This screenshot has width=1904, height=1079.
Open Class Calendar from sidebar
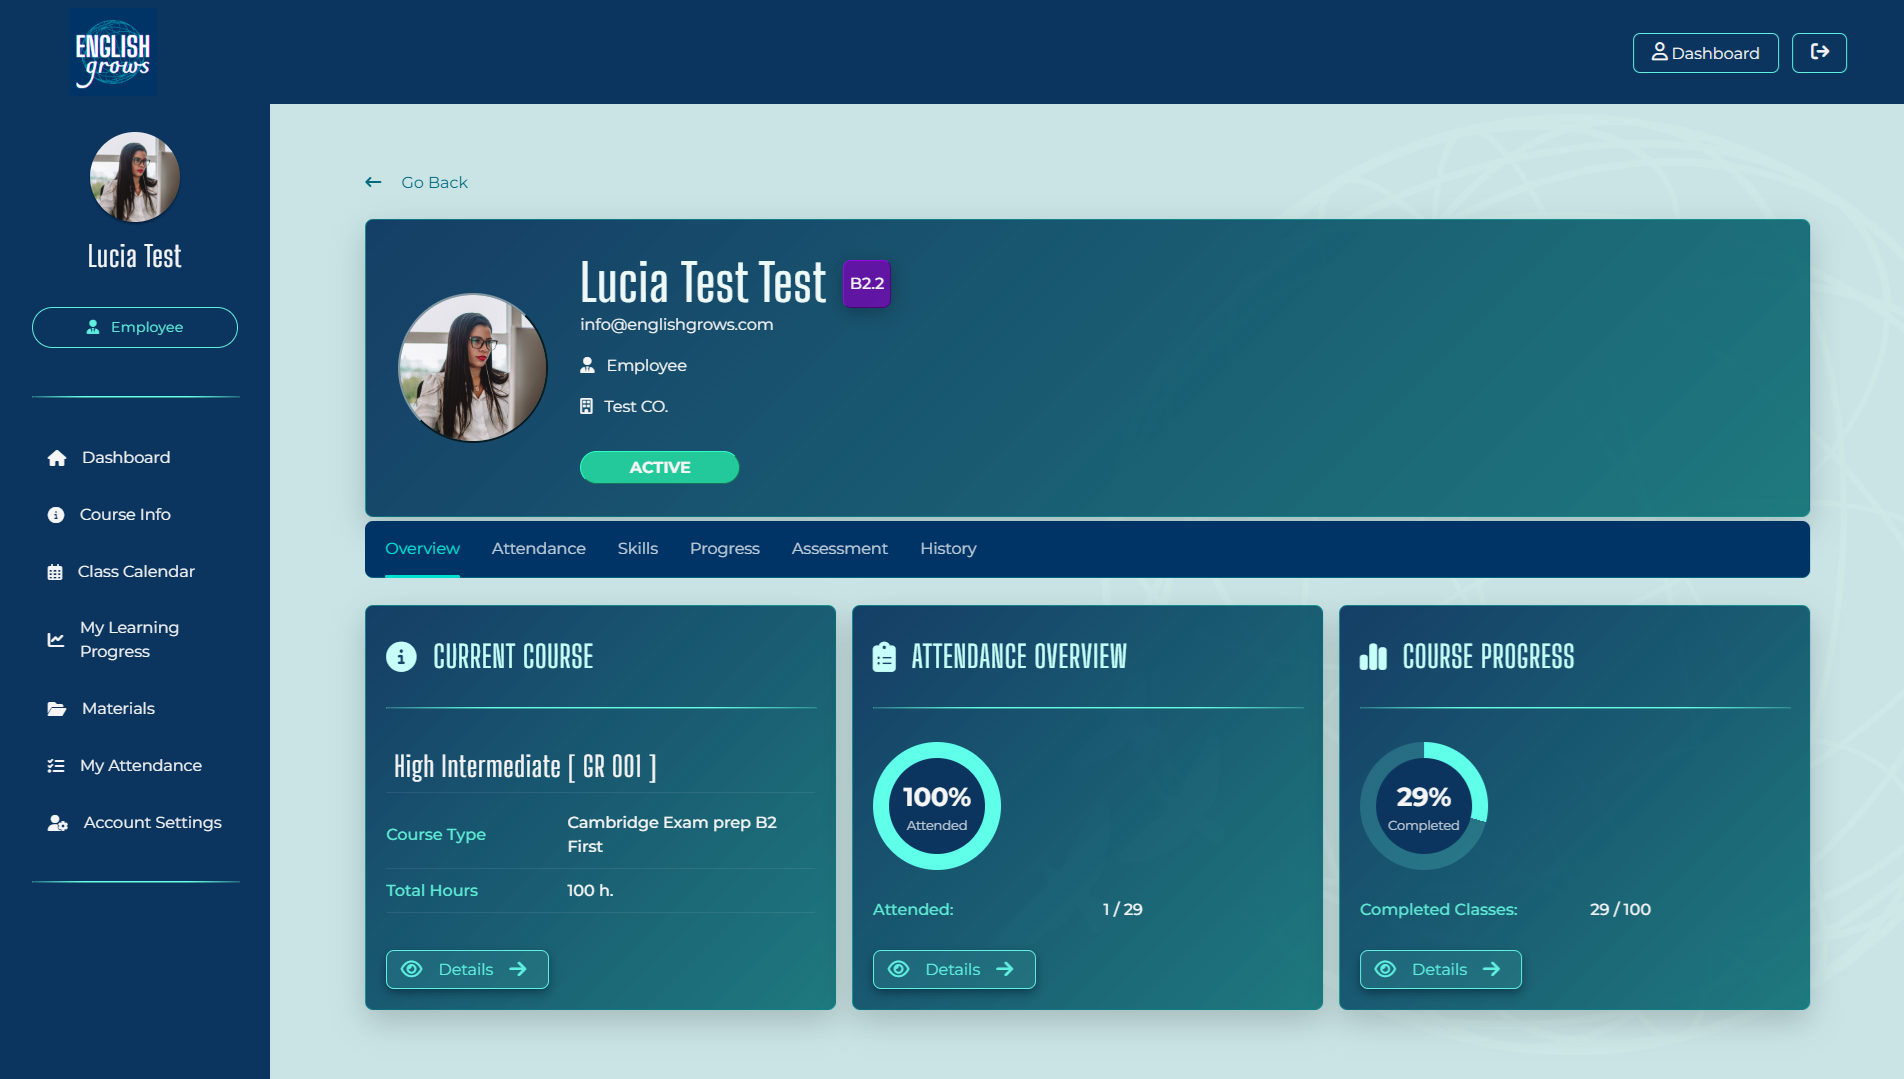point(136,572)
